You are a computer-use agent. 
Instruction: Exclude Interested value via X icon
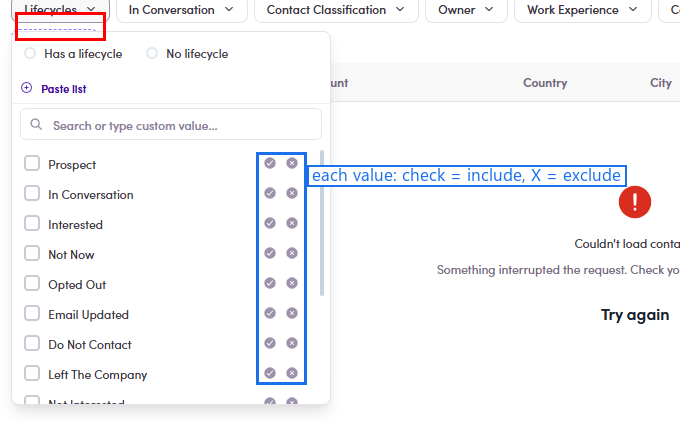[292, 223]
